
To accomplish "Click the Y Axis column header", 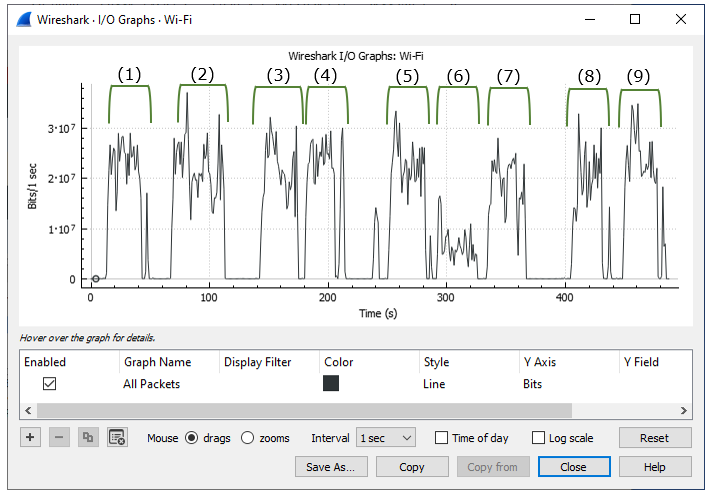I will [539, 362].
